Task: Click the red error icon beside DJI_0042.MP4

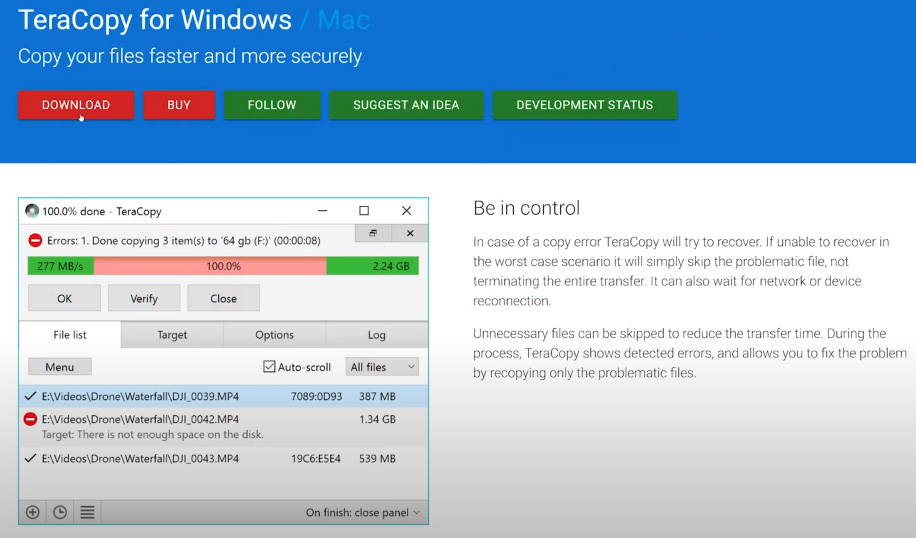Action: tap(31, 420)
